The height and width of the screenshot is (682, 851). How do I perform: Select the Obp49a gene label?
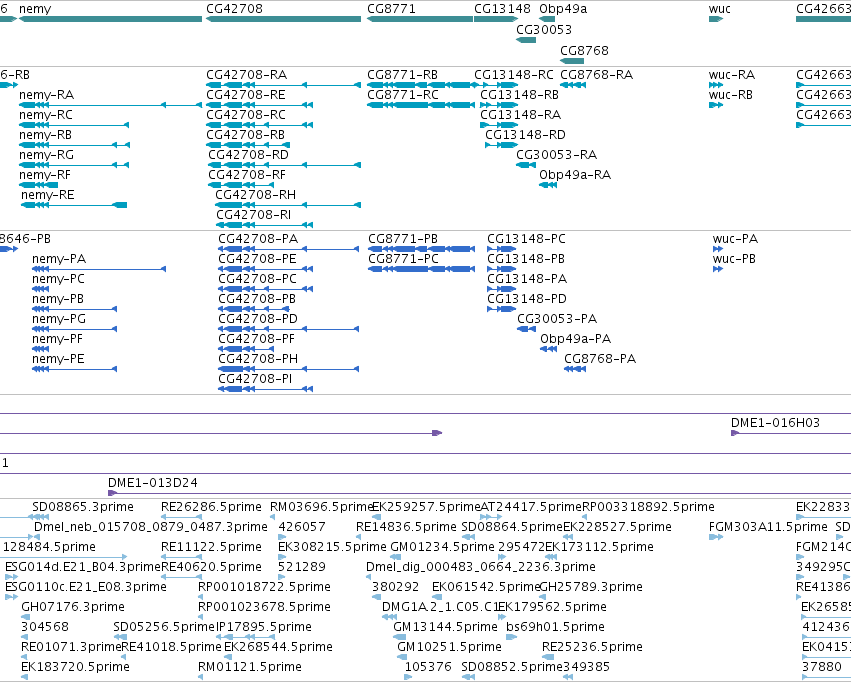point(563,9)
